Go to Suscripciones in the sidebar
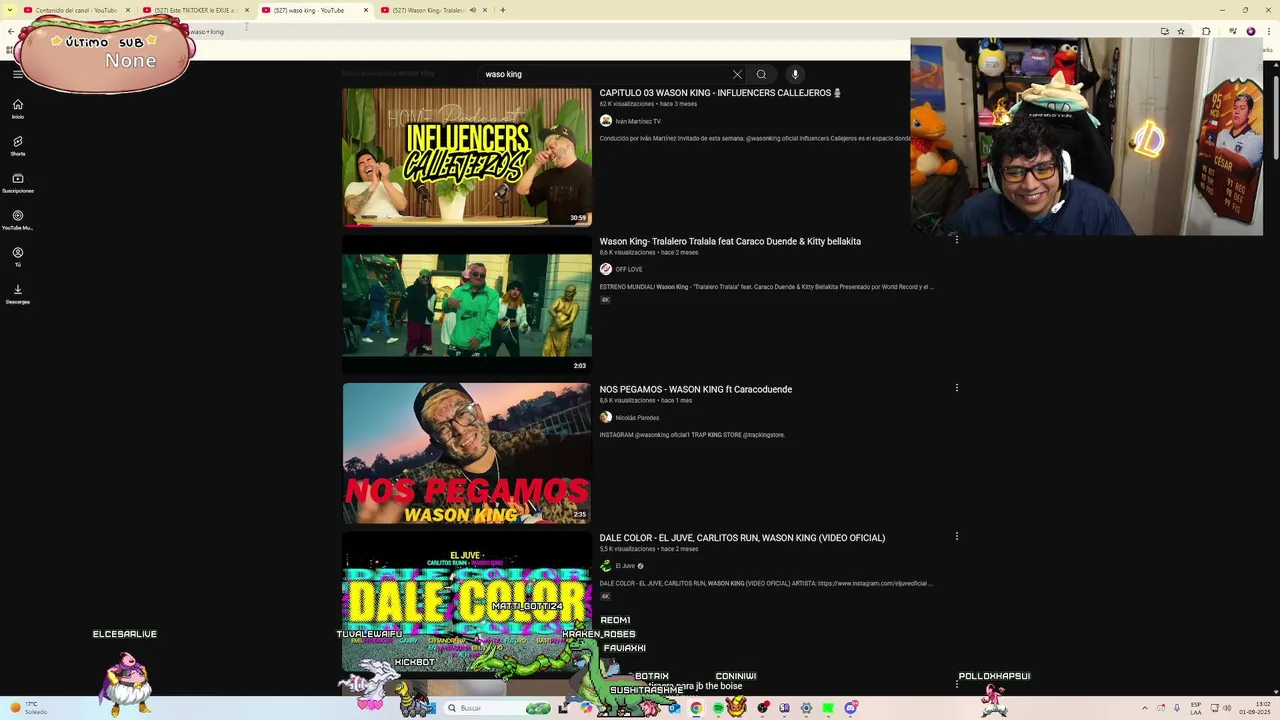1280x720 pixels. (x=17, y=183)
